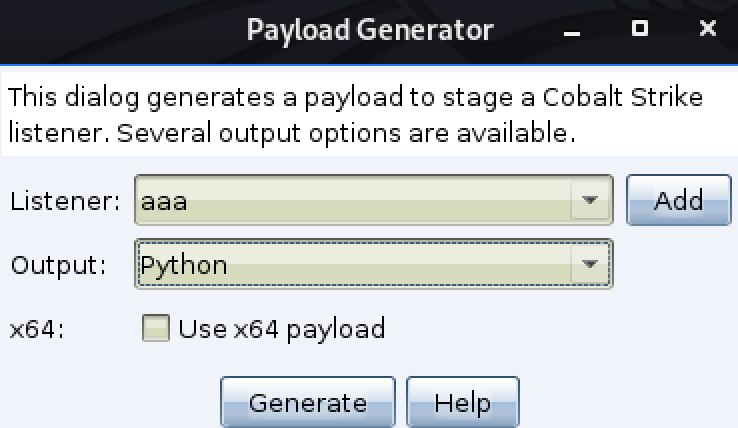Viewport: 738px width, 428px height.
Task: Click the Payload Generator title bar text
Action: (370, 30)
